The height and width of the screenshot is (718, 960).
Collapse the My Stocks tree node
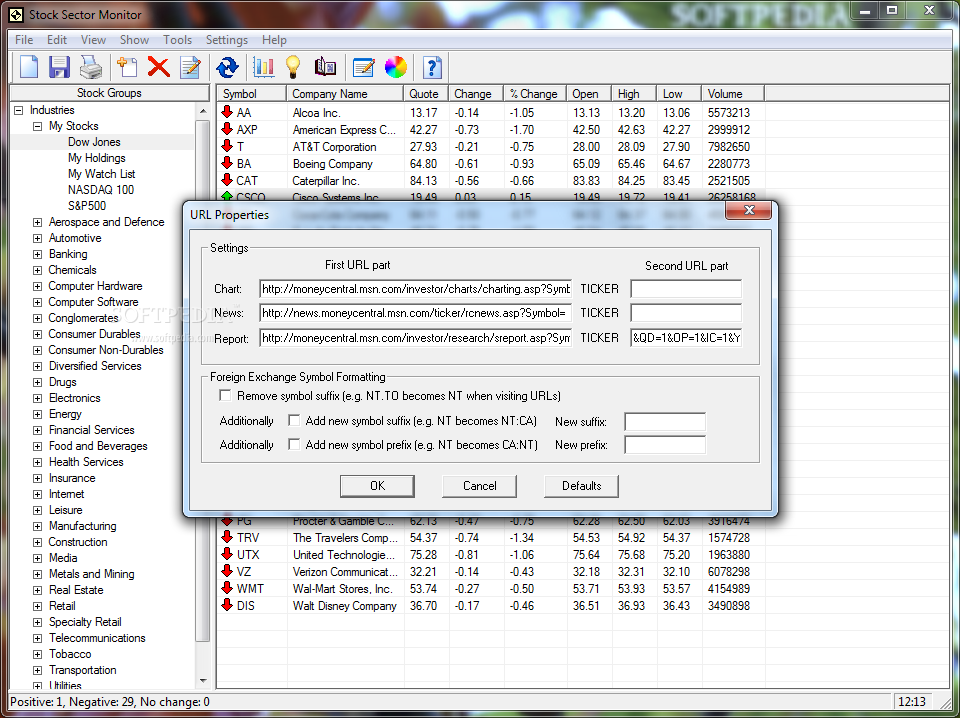coord(37,126)
